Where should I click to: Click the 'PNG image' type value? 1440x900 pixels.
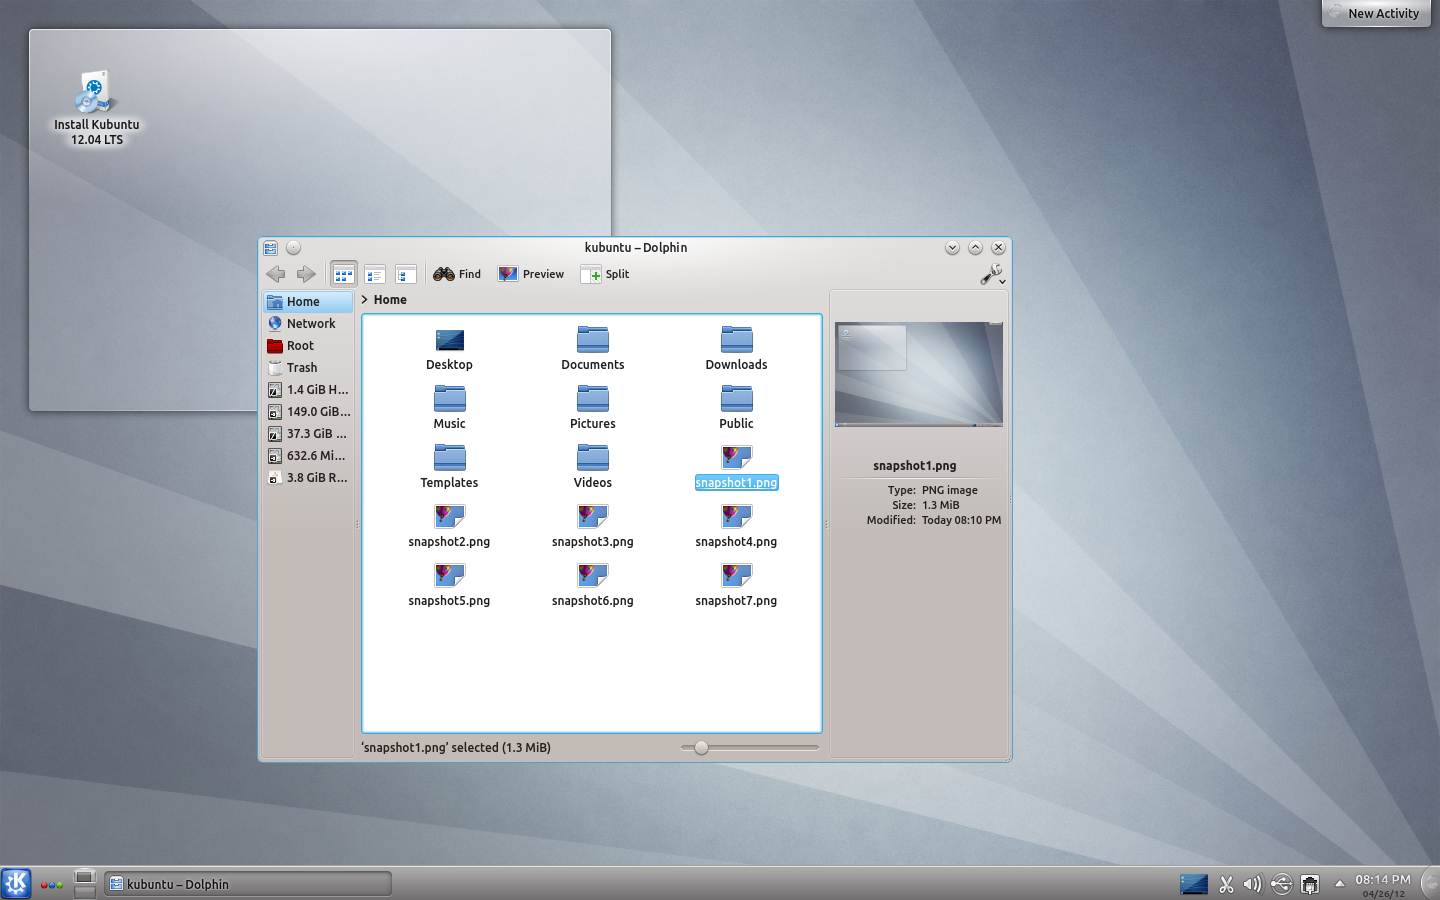(x=950, y=490)
